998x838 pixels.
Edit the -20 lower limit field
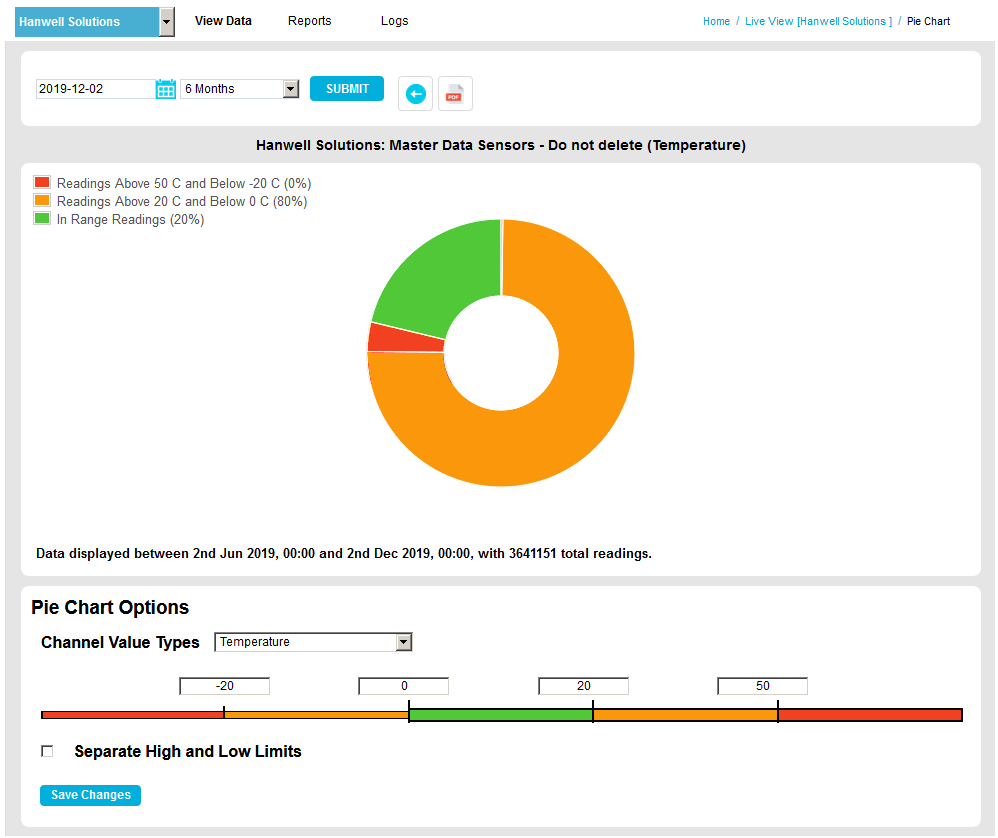pos(225,686)
